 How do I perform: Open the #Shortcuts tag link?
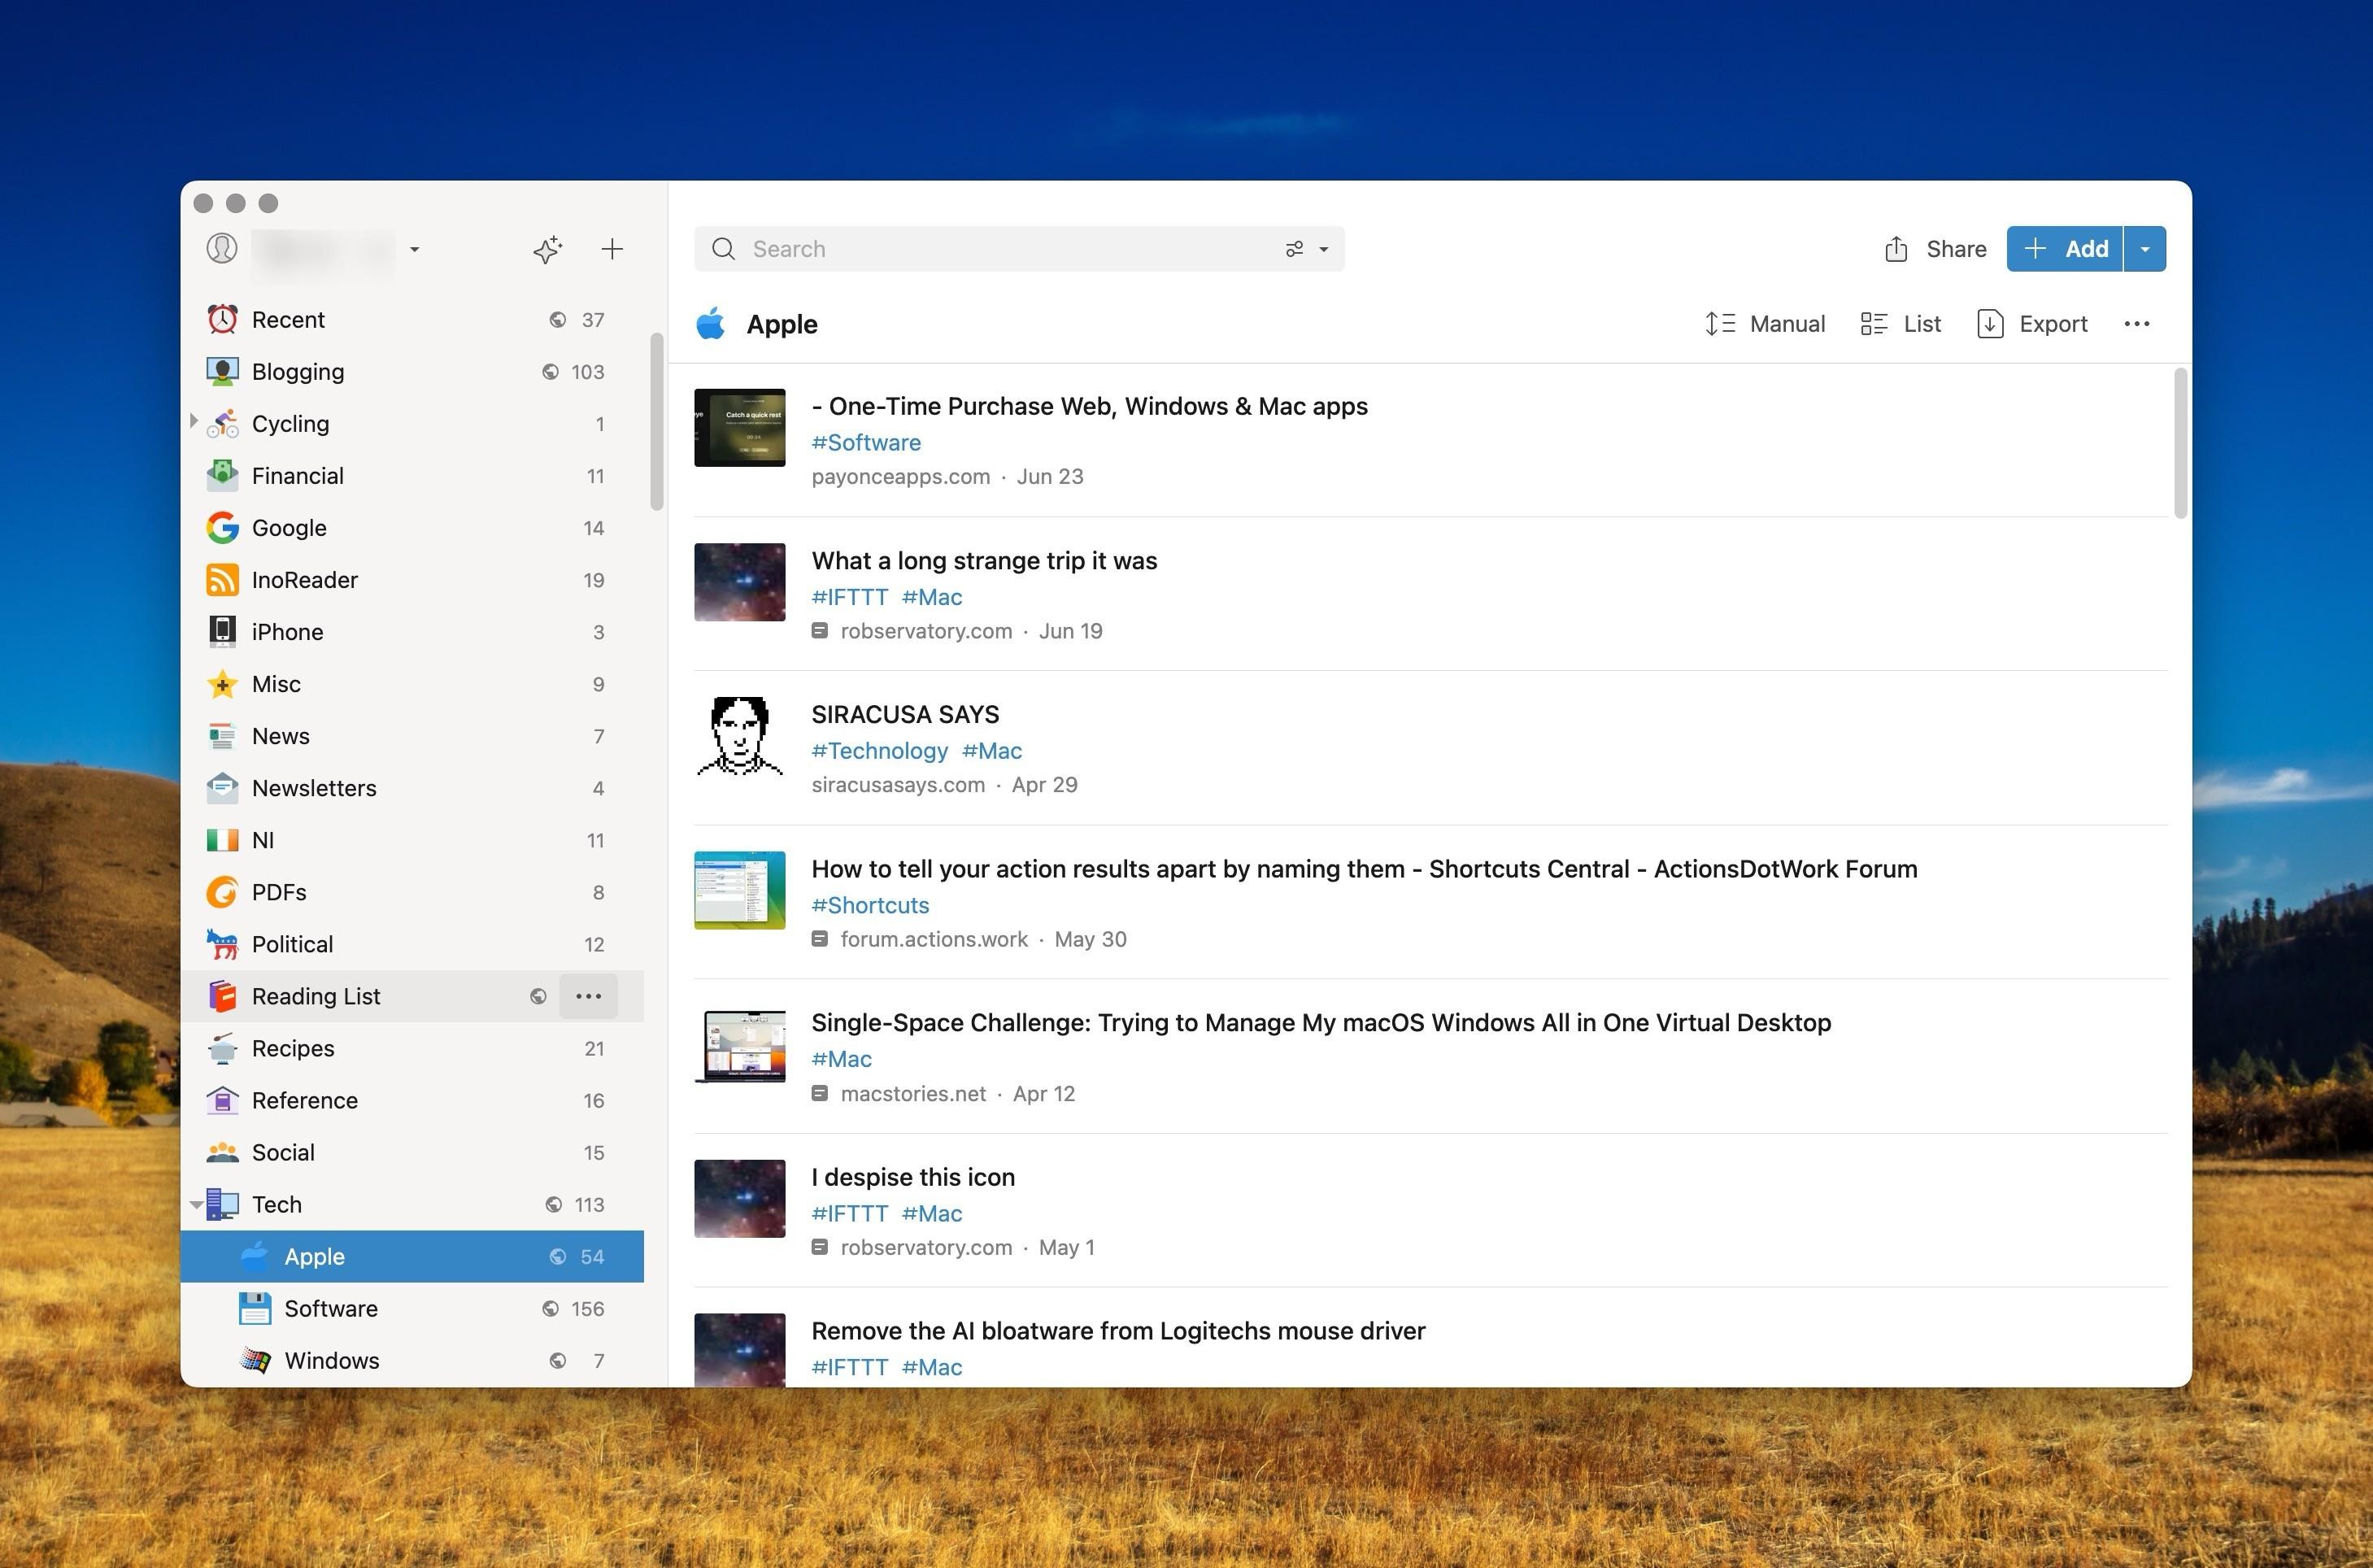869,905
